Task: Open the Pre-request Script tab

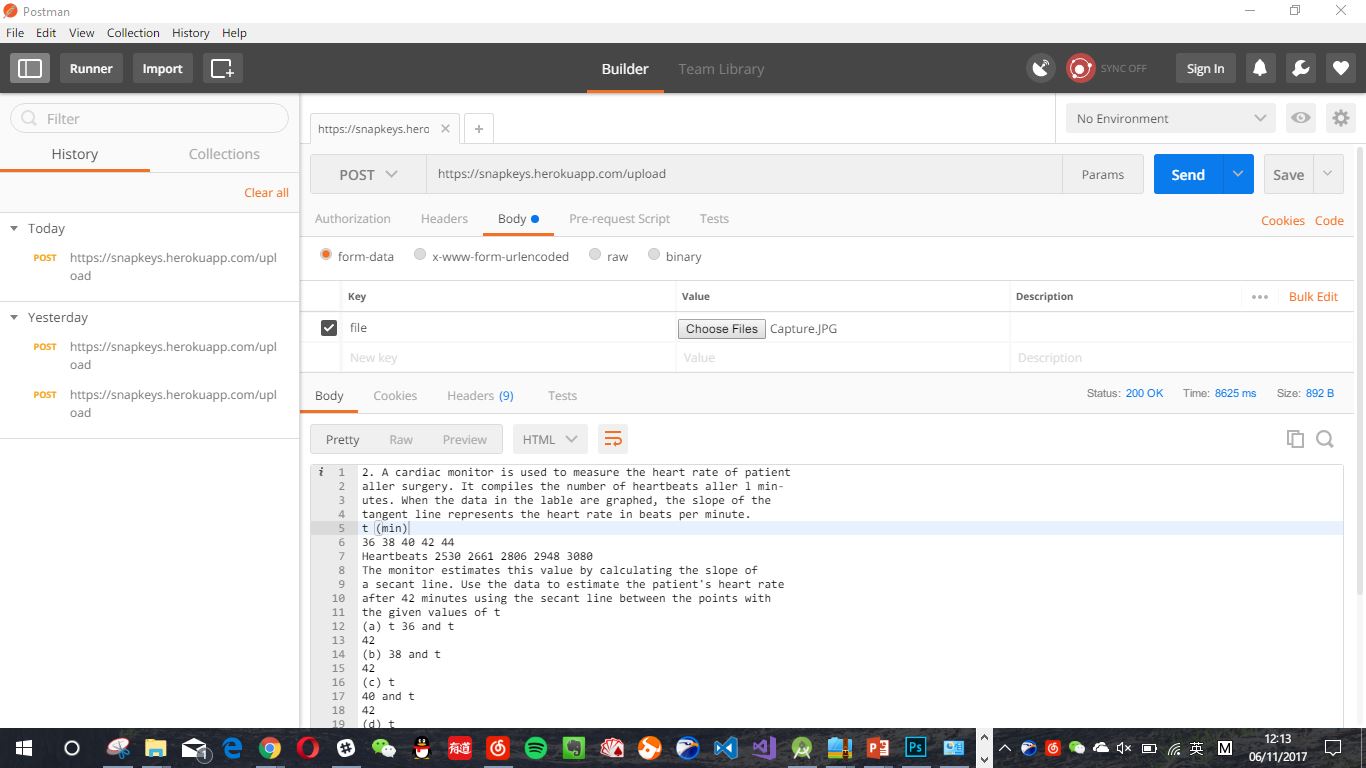Action: (x=619, y=218)
